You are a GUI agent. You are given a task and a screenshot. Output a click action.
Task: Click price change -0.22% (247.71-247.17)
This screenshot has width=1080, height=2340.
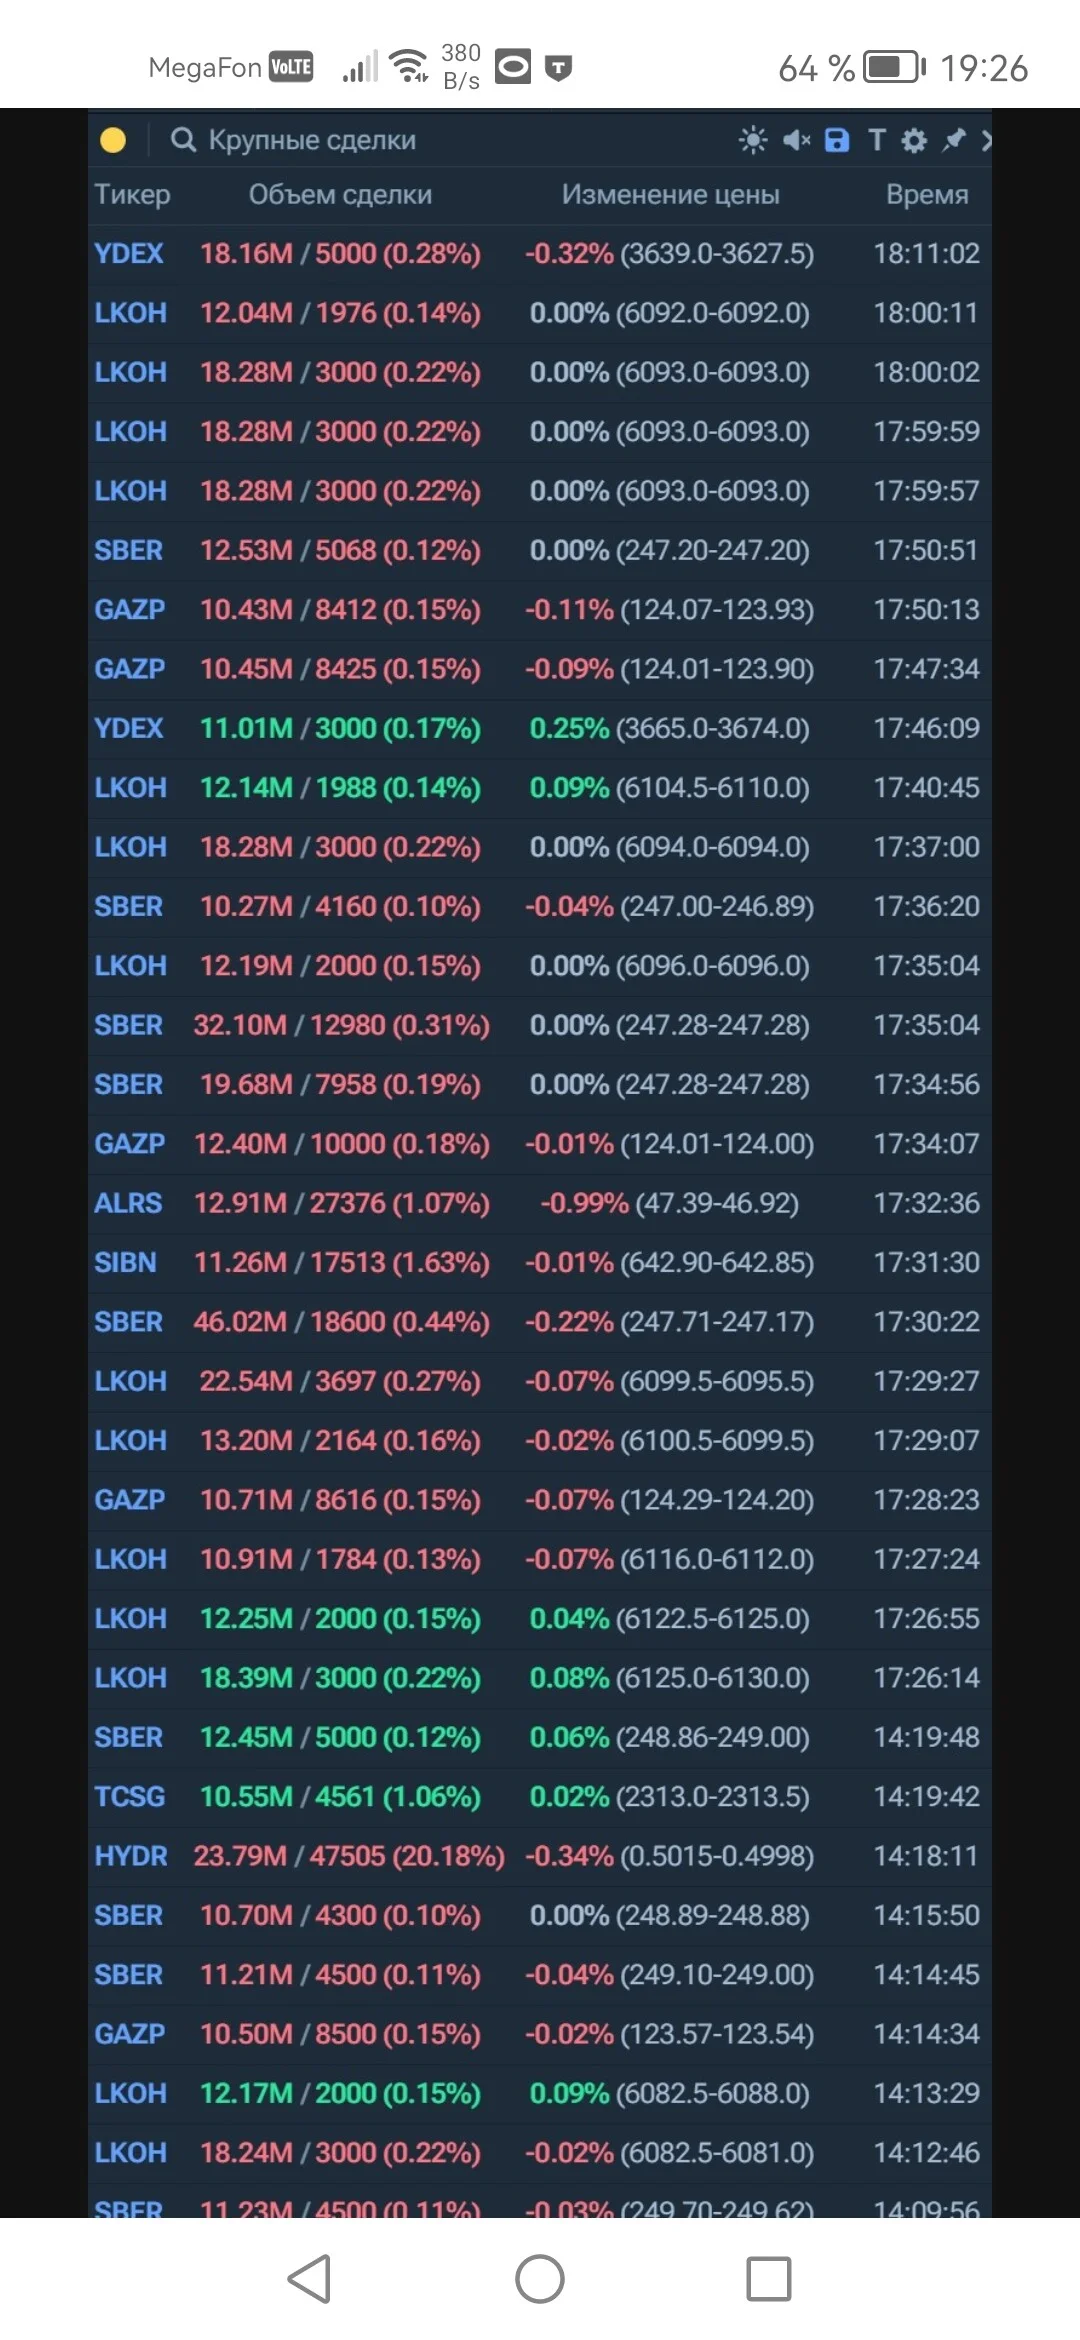(x=669, y=1322)
